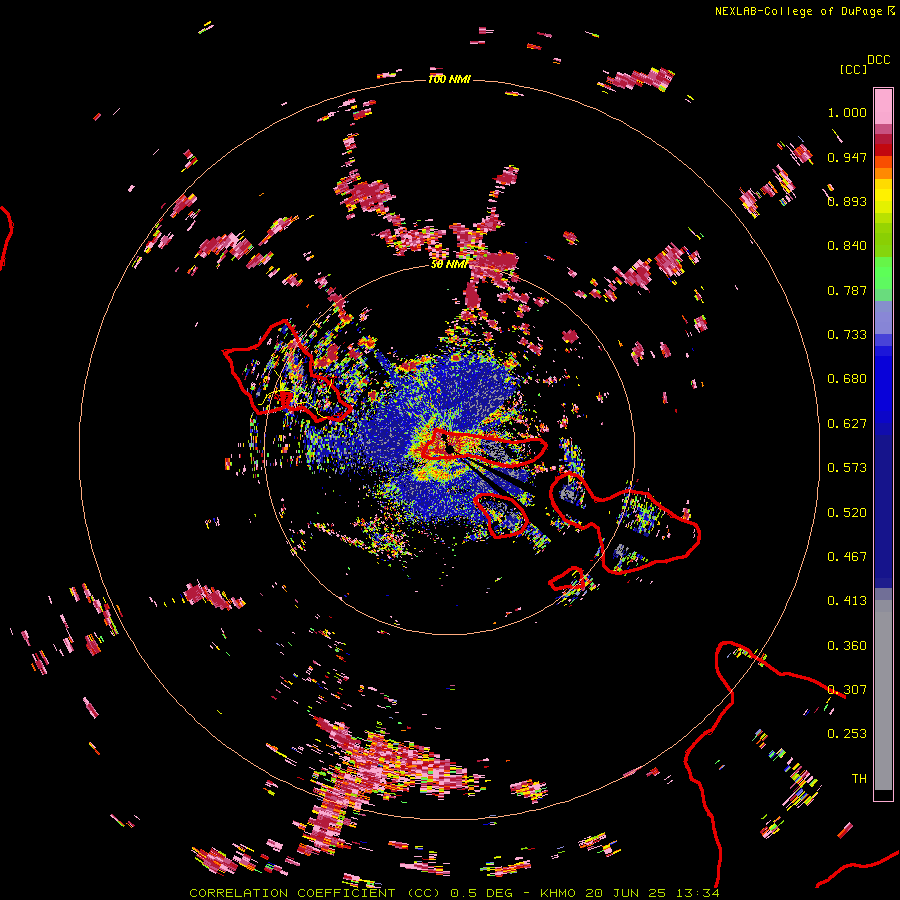Click the 0.787 scale value
Viewport: 900px width, 900px height.
click(x=847, y=290)
